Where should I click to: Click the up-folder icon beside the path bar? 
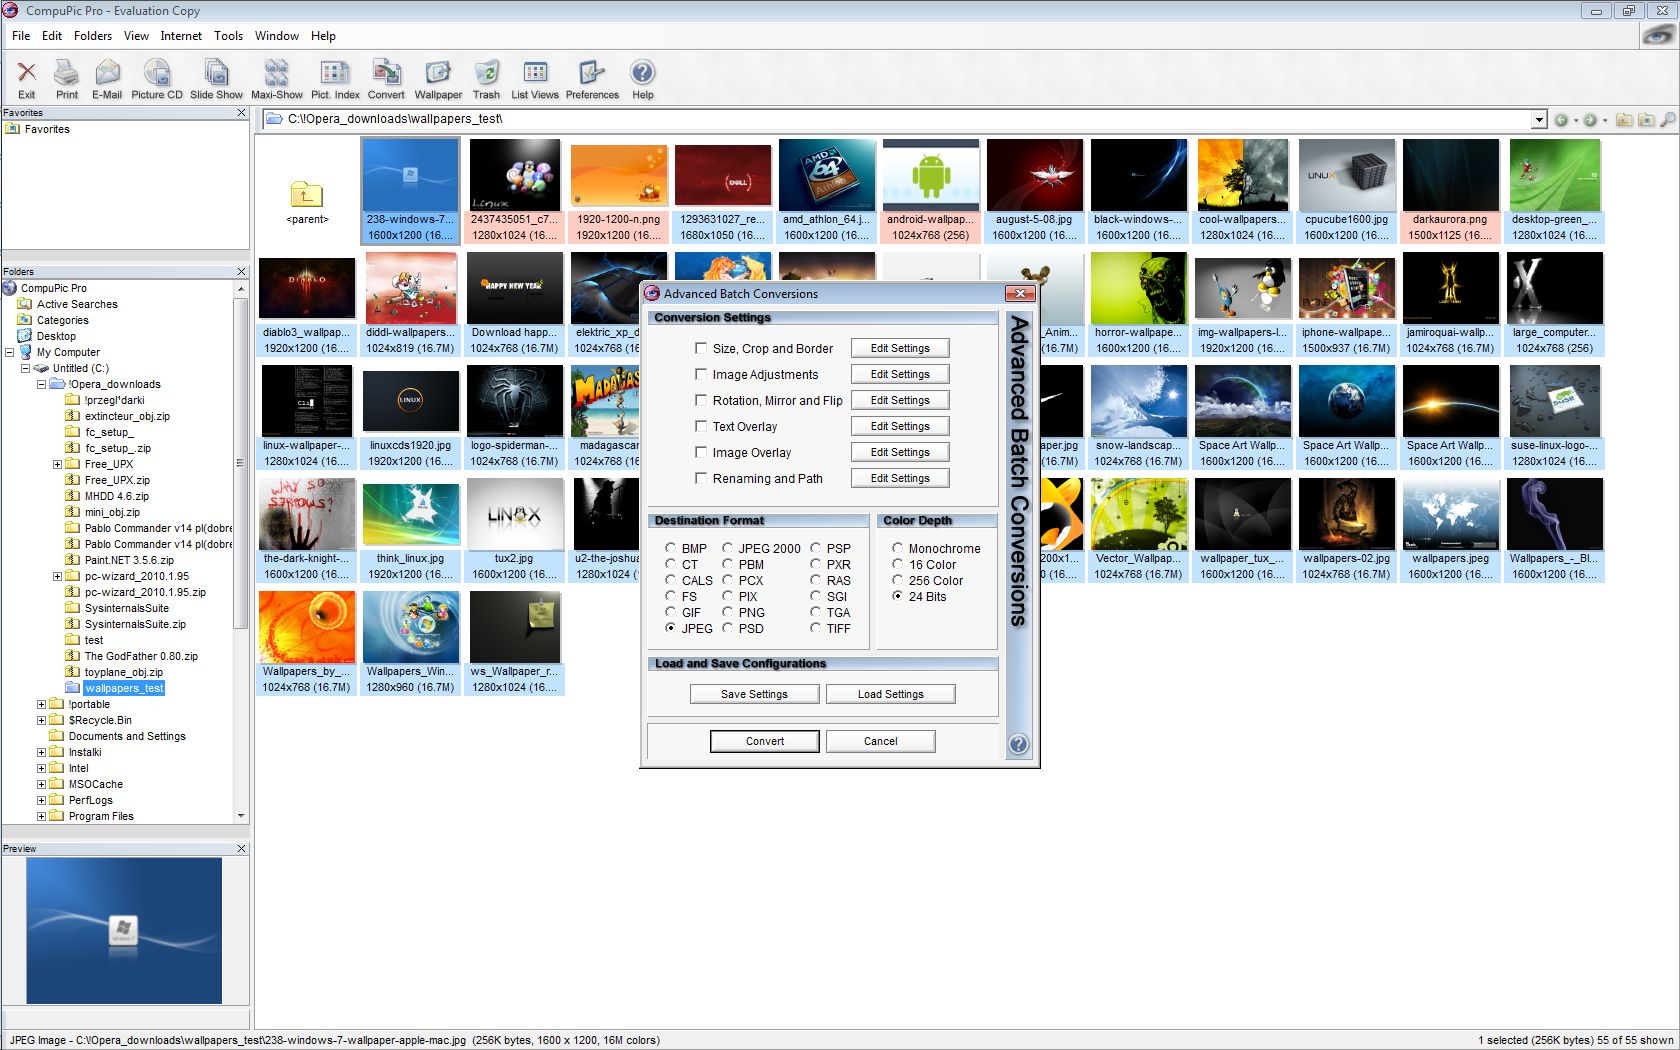1624,120
